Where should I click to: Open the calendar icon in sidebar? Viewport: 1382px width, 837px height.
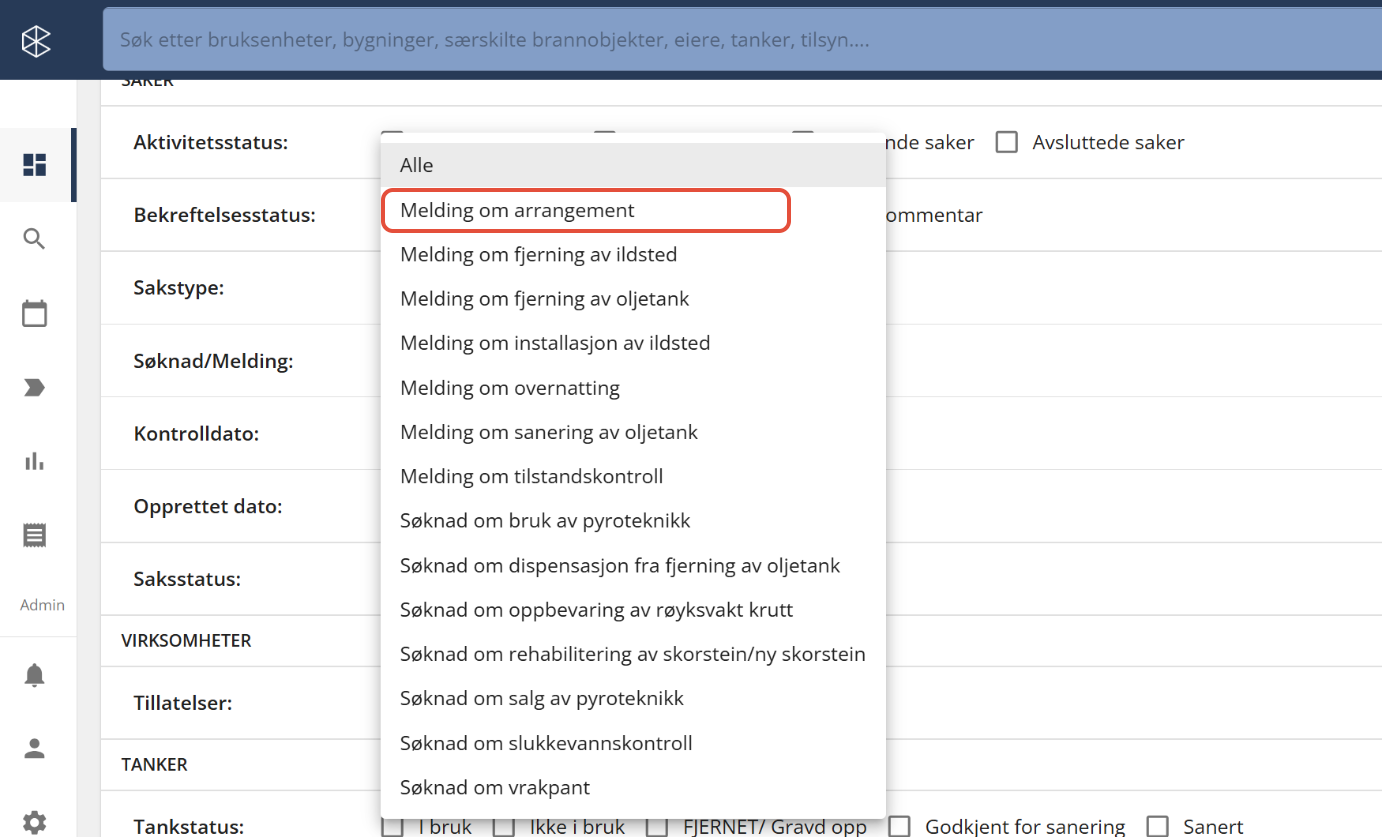35,313
